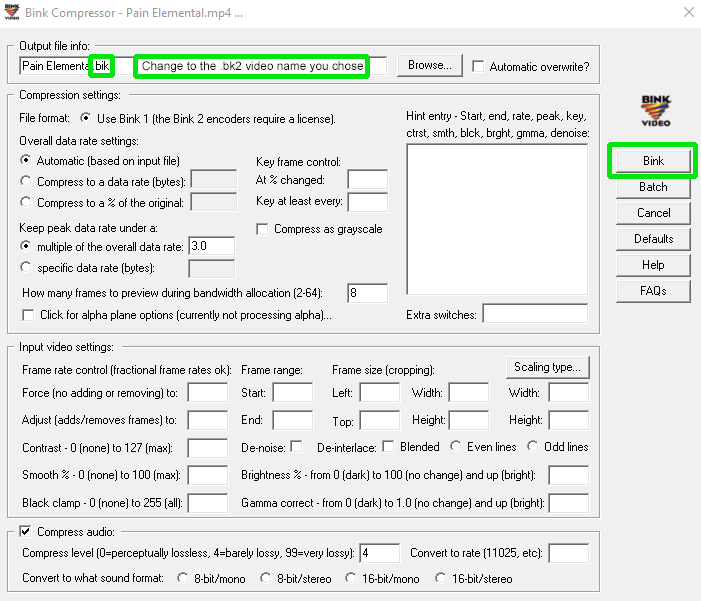Click the Bink button to start compression
This screenshot has height=601, width=701.
pyautogui.click(x=653, y=161)
